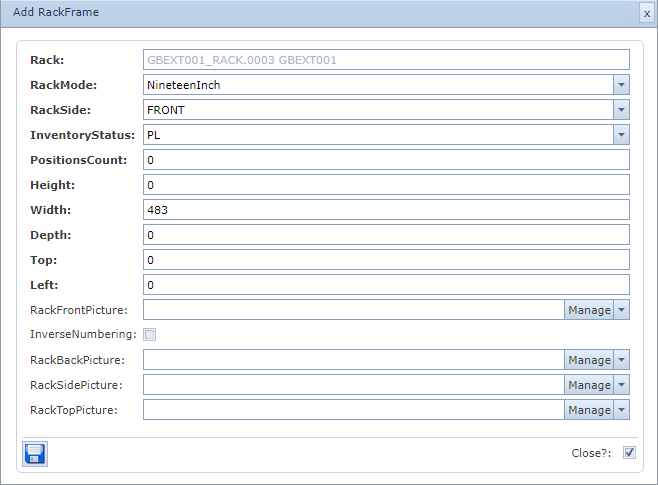
Task: Open the RackSide dropdown list
Action: click(x=621, y=110)
